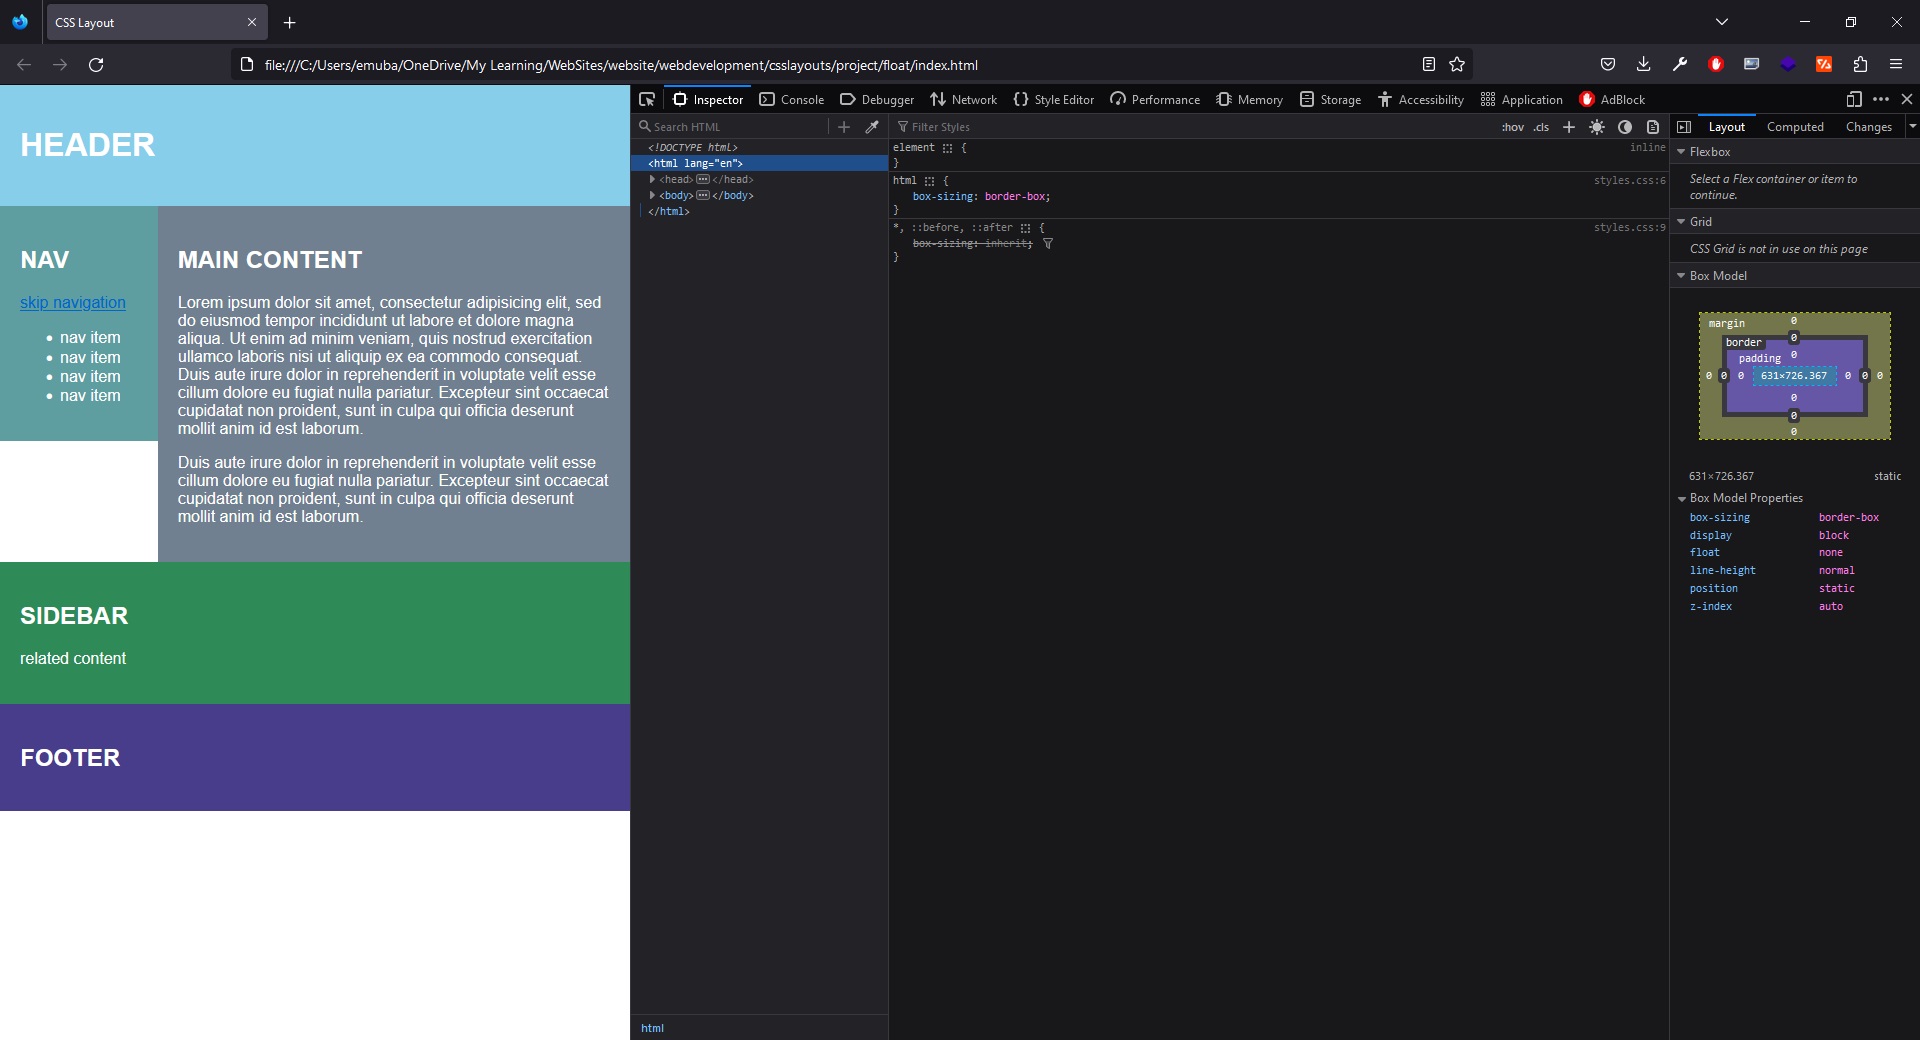
Task: Go back with the browser back arrow
Action: 24,65
